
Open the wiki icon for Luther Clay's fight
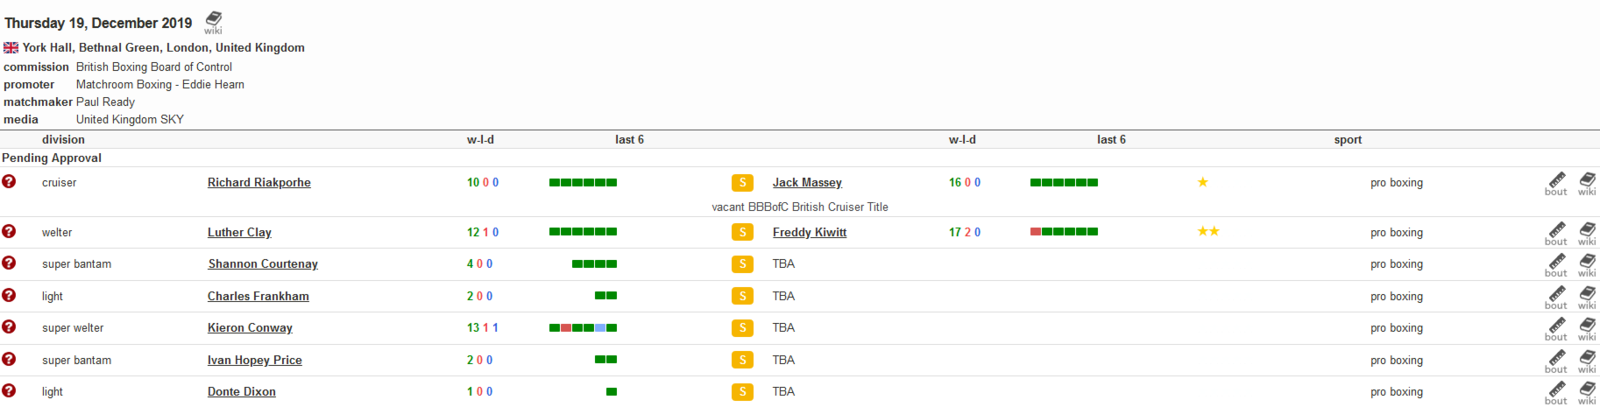pos(1587,233)
